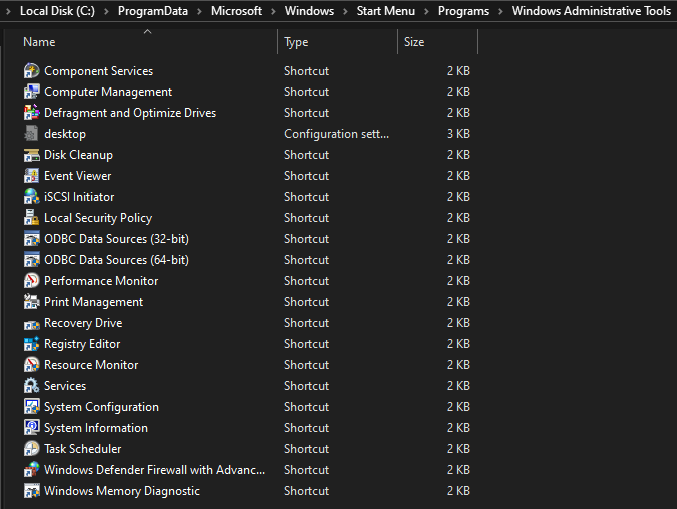677x509 pixels.
Task: Select the Windows Defender Firewall icon
Action: coord(32,470)
